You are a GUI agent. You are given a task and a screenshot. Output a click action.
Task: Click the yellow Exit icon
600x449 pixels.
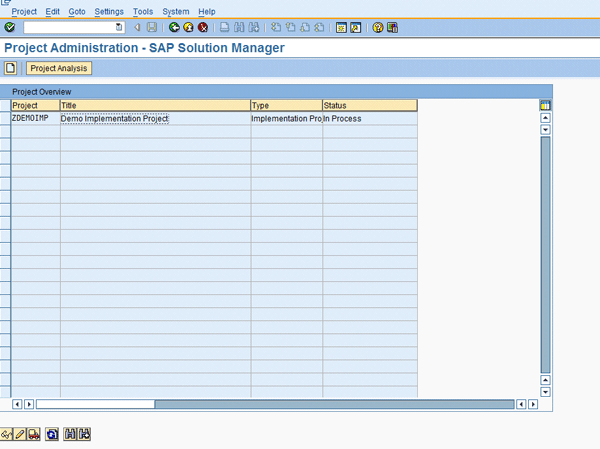[188, 27]
